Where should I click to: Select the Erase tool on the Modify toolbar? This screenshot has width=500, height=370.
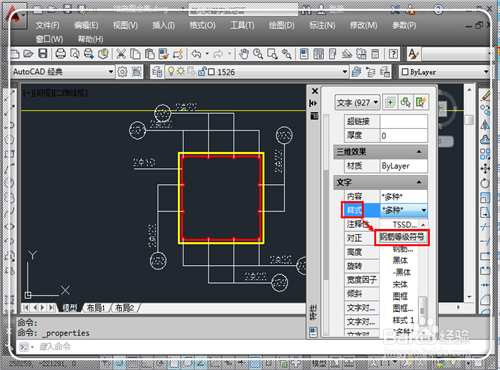[x=485, y=96]
